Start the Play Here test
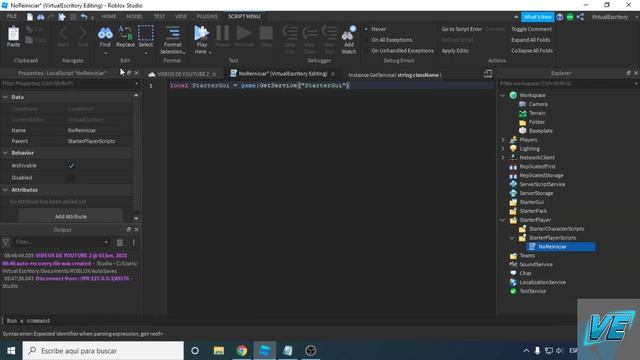Screen dimensions: 640x360 pyautogui.click(x=201, y=33)
